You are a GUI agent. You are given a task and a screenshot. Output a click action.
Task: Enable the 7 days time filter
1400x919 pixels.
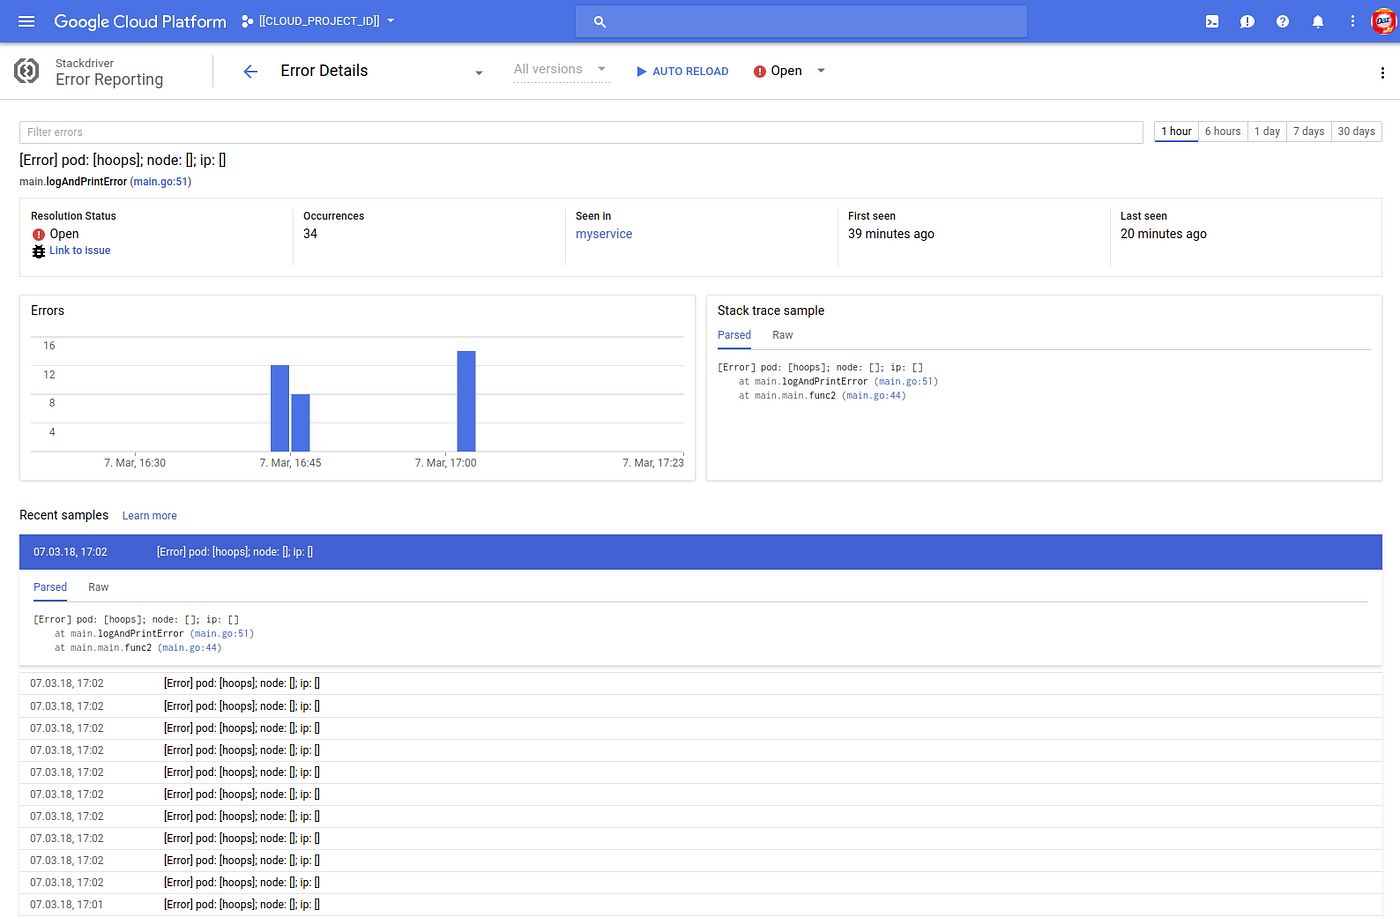click(1308, 131)
